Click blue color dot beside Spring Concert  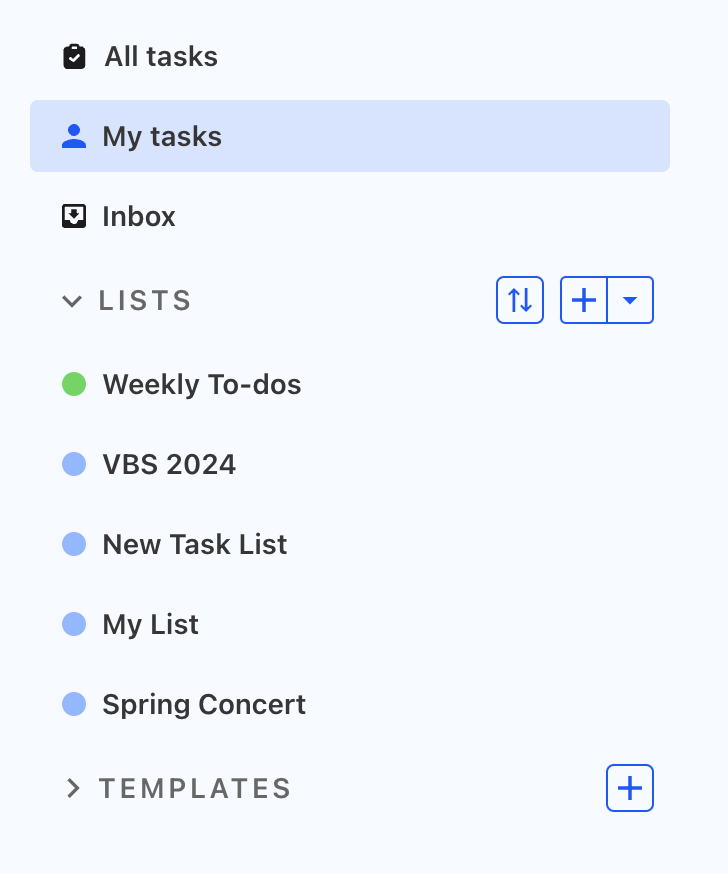(74, 704)
